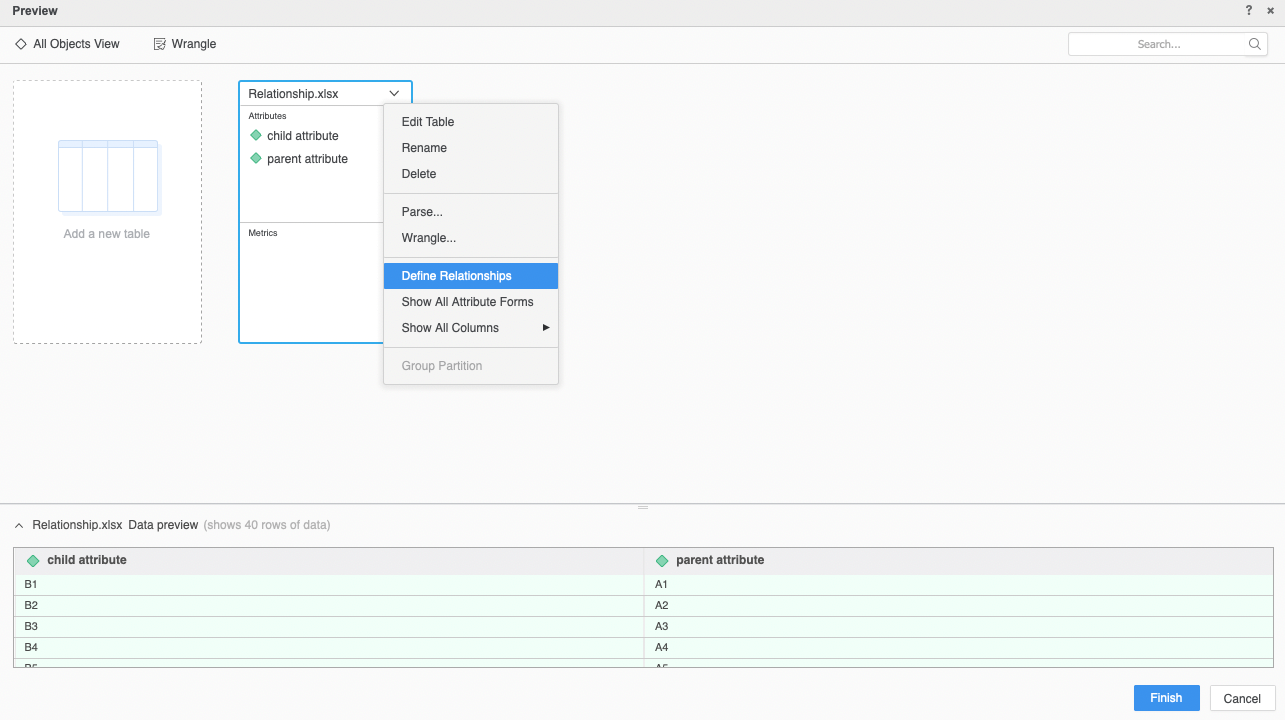
Task: Click the Add a new table icon
Action: pos(107,177)
